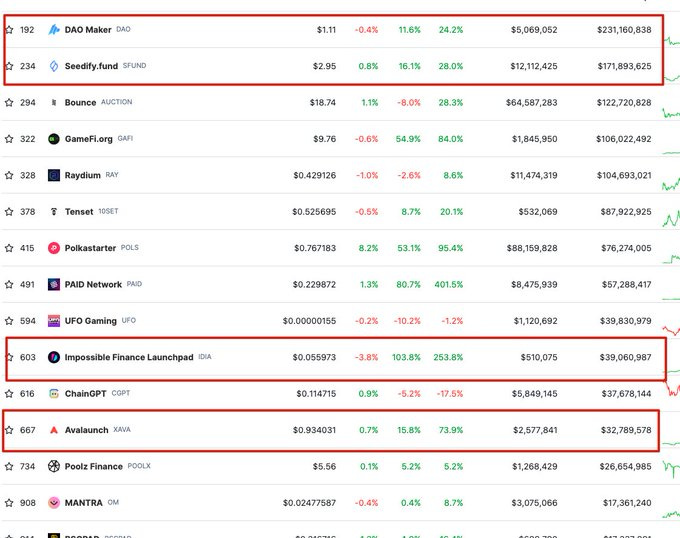Click MANTRA volume $3,075,066
Viewport: 680px width, 538px height.
point(534,503)
